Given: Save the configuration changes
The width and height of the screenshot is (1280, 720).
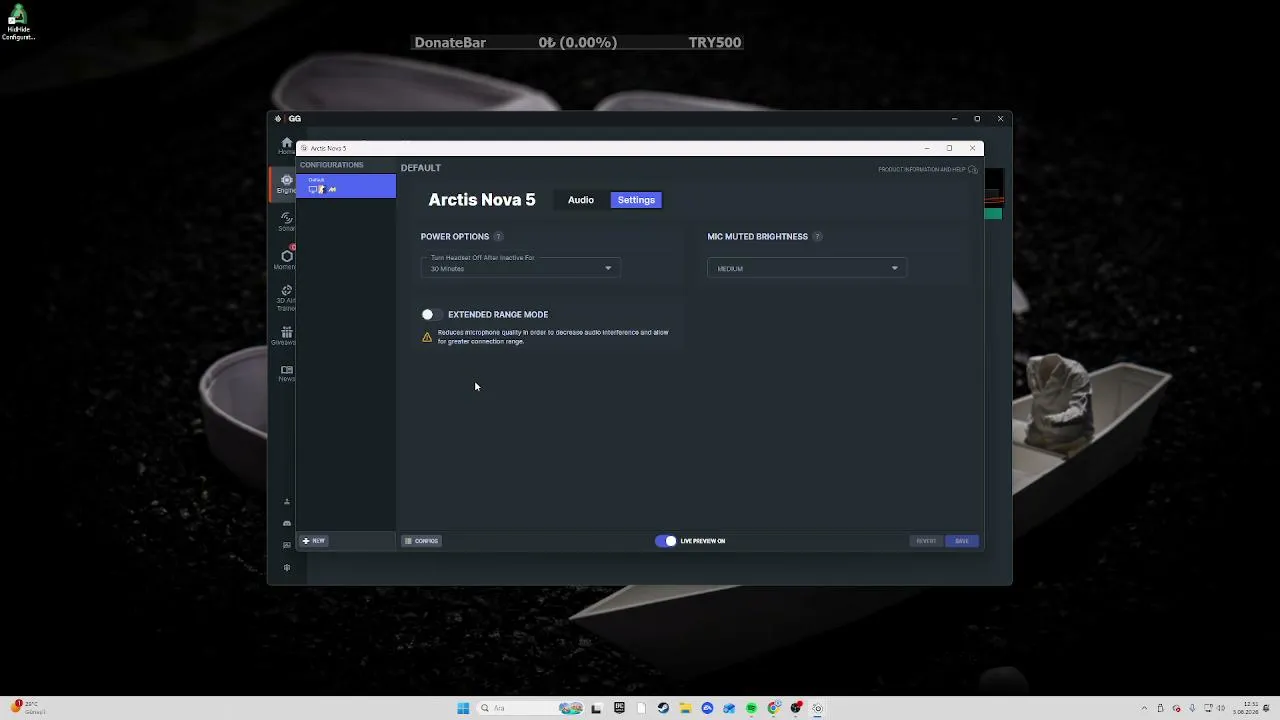Looking at the screenshot, I should pyautogui.click(x=962, y=541).
